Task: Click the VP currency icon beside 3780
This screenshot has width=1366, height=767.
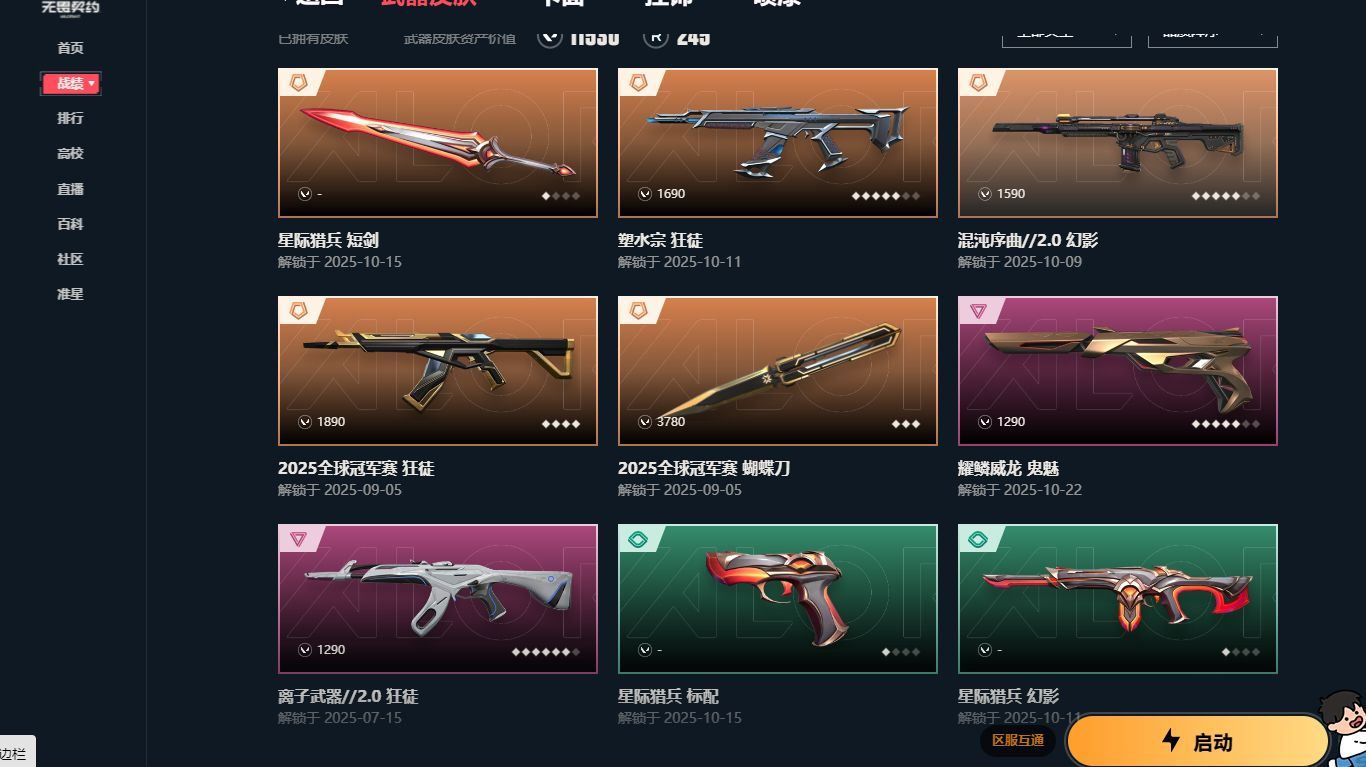Action: tap(645, 422)
